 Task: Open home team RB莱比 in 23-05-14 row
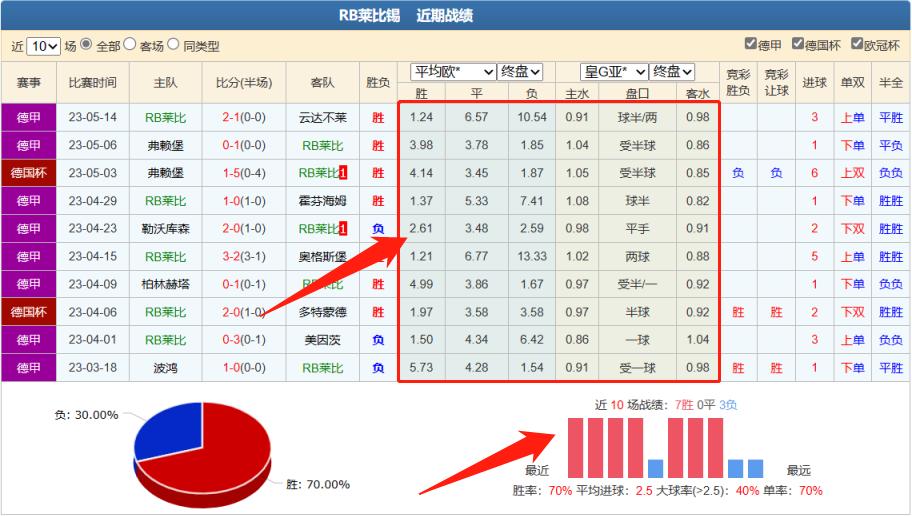(x=165, y=118)
